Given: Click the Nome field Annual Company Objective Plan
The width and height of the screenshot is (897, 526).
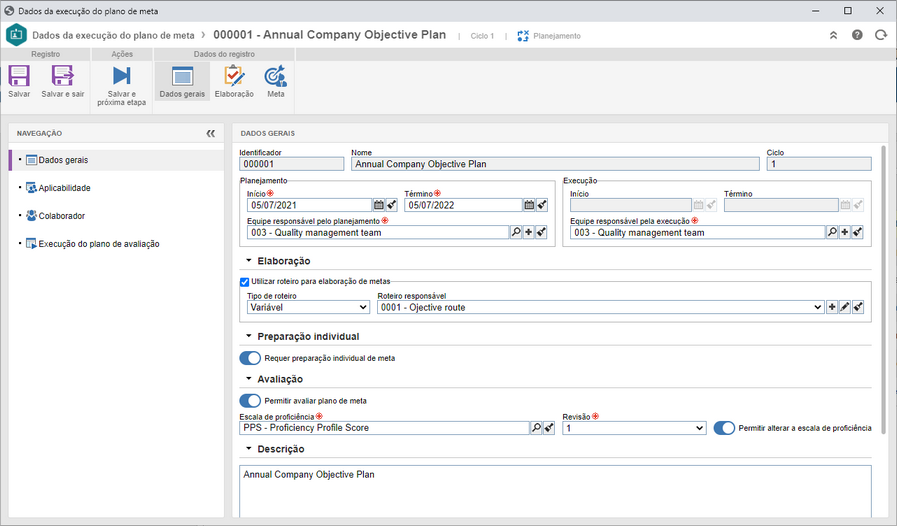Looking at the screenshot, I should point(555,164).
